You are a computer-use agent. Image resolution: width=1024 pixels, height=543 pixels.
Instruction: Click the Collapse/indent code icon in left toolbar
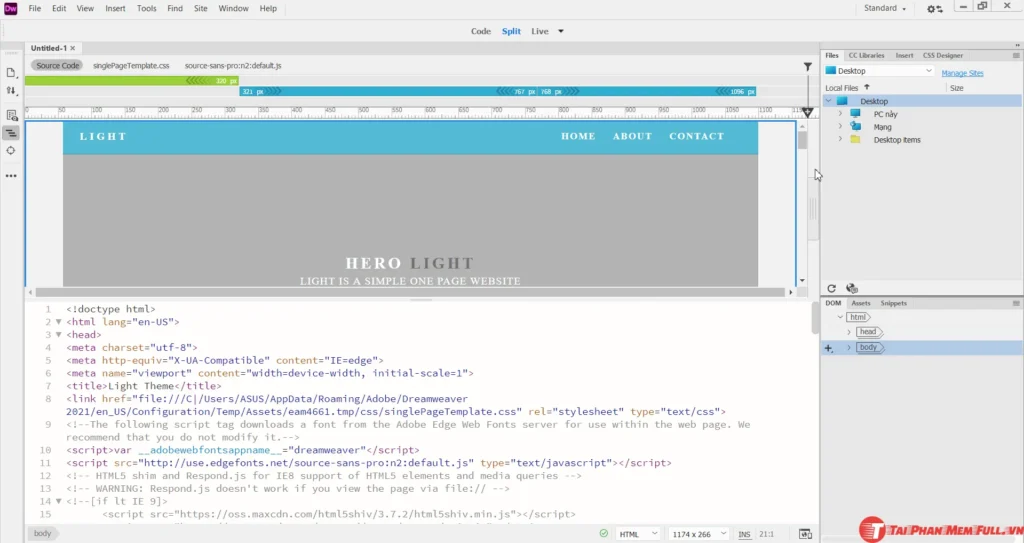11,133
